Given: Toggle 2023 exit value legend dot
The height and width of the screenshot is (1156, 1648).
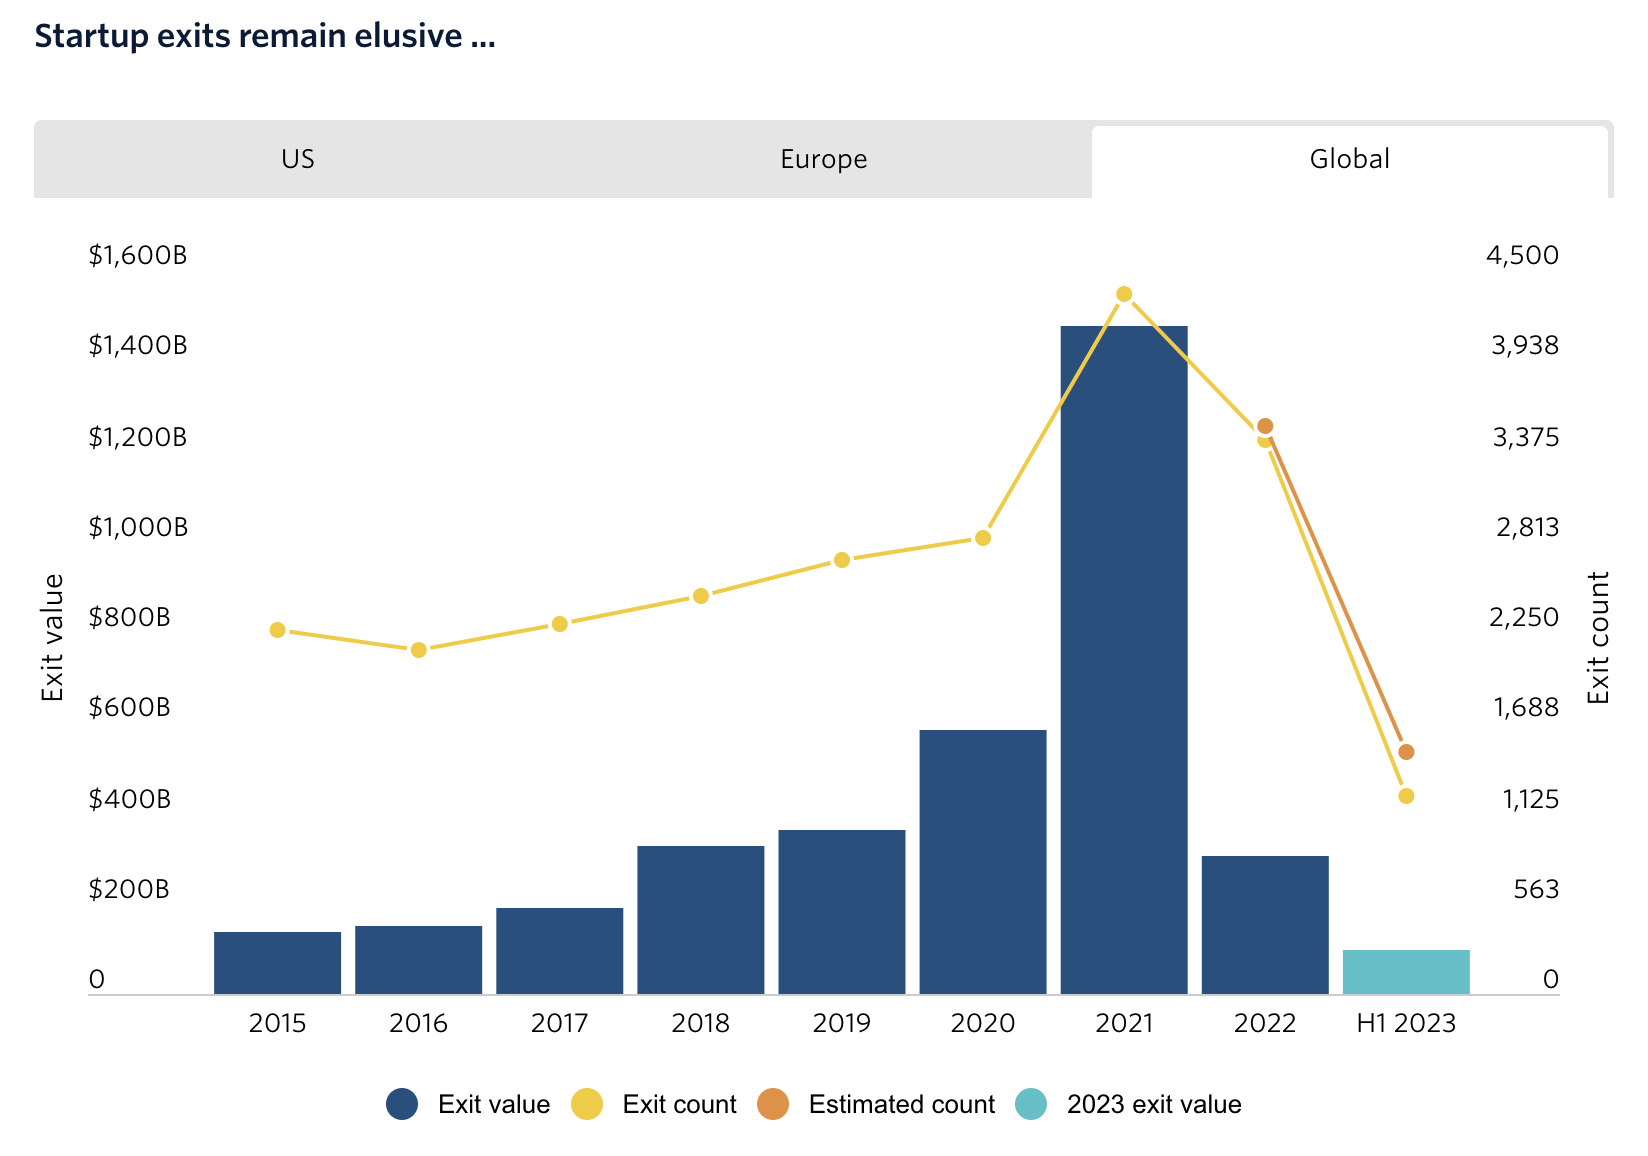Looking at the screenshot, I should click(x=1031, y=1104).
